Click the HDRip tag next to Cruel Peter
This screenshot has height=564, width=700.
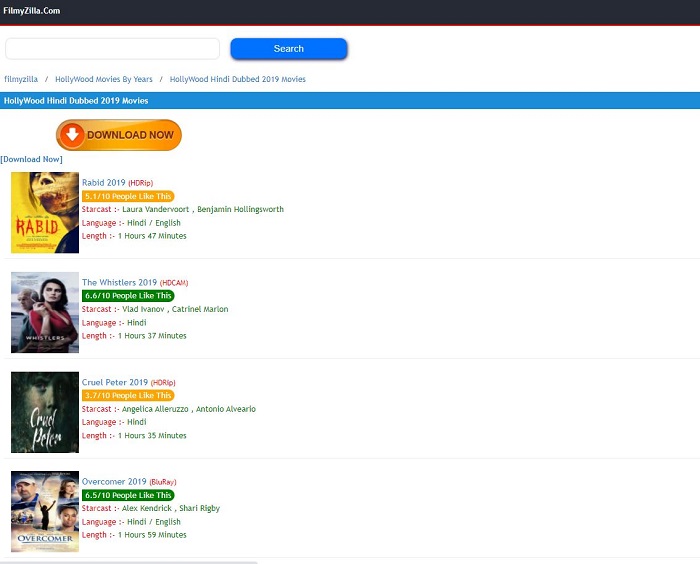163,383
